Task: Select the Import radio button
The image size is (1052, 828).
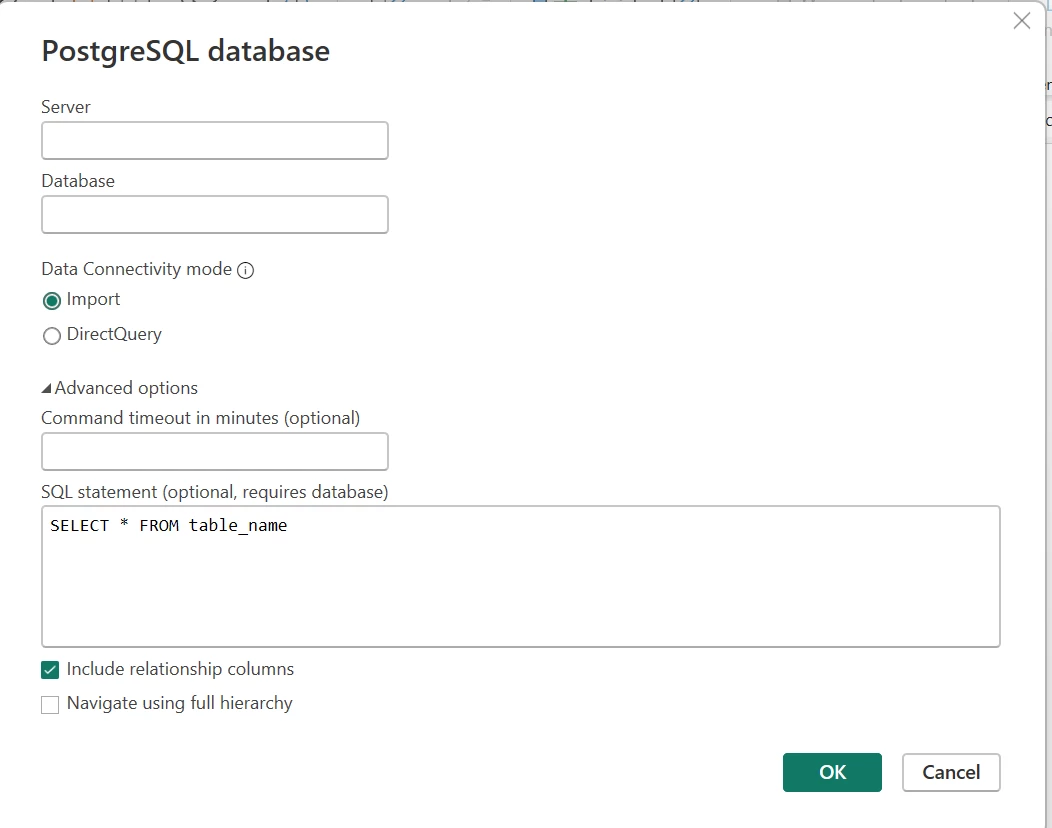Action: pos(52,301)
